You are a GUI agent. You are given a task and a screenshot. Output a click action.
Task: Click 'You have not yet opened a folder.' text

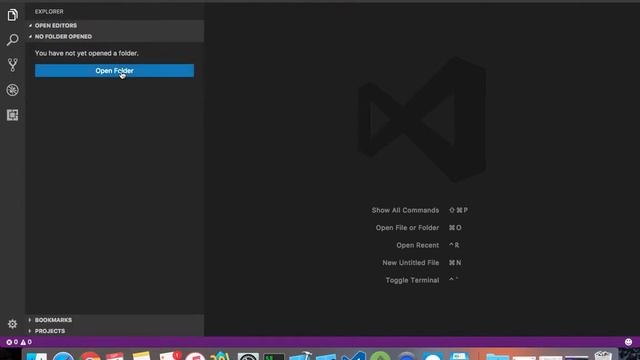pos(87,53)
